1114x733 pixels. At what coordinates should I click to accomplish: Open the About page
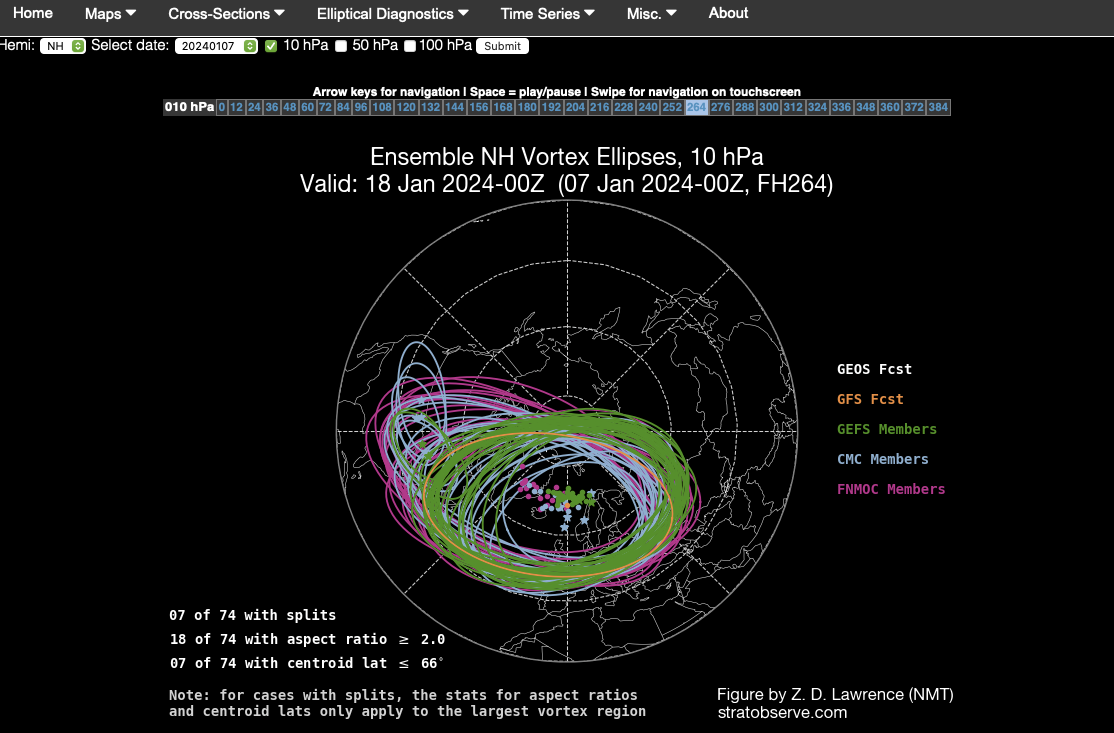click(x=728, y=13)
